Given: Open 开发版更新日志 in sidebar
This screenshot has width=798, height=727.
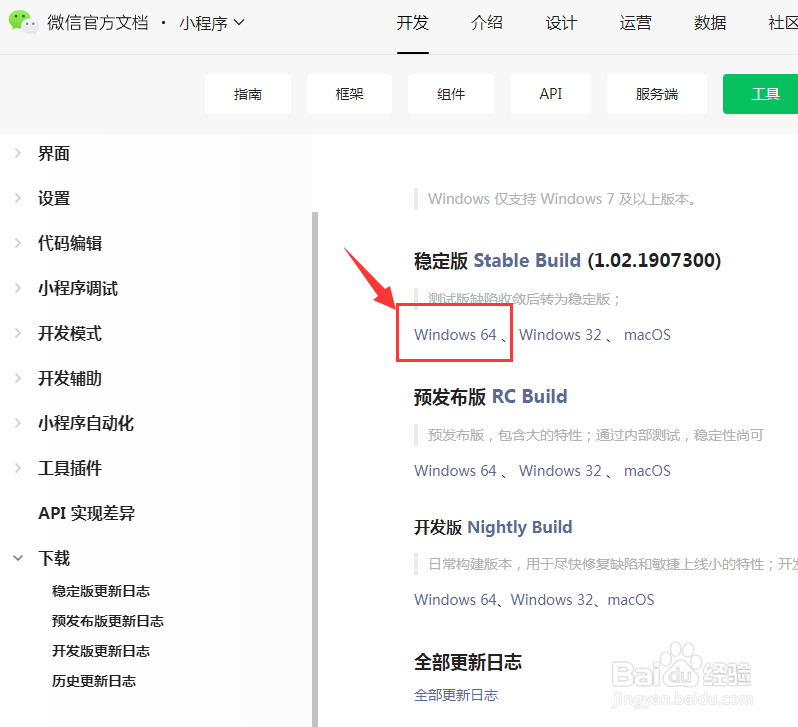Looking at the screenshot, I should click(101, 651).
